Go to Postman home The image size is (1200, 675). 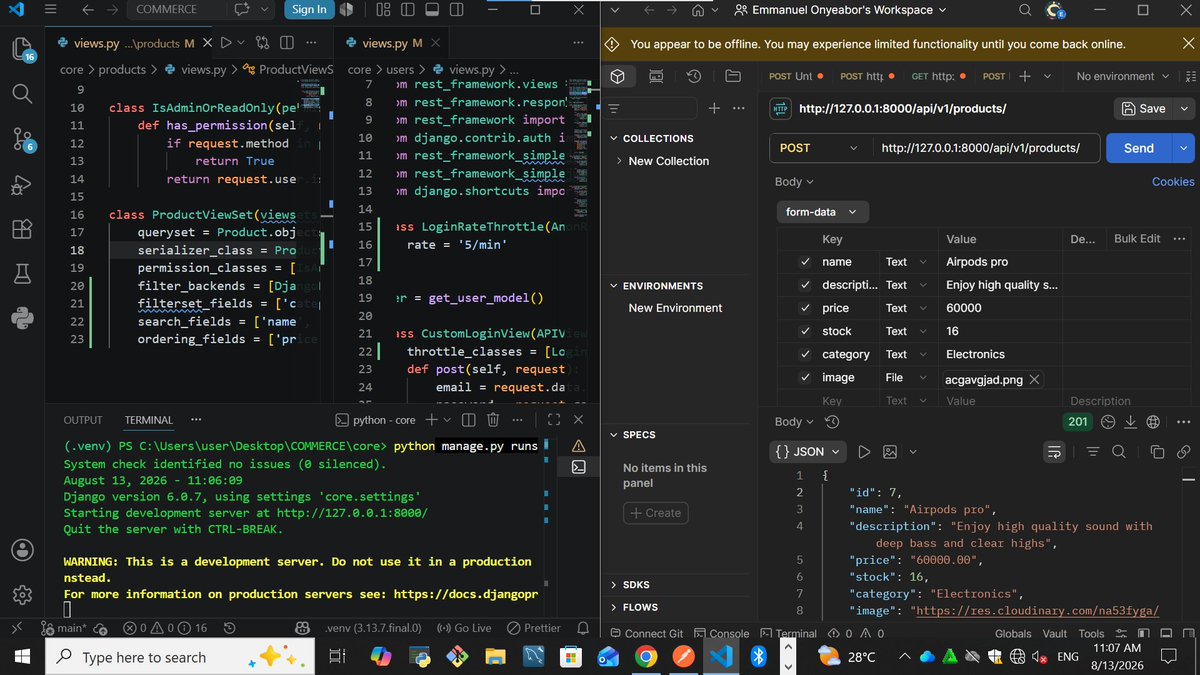pyautogui.click(x=698, y=10)
